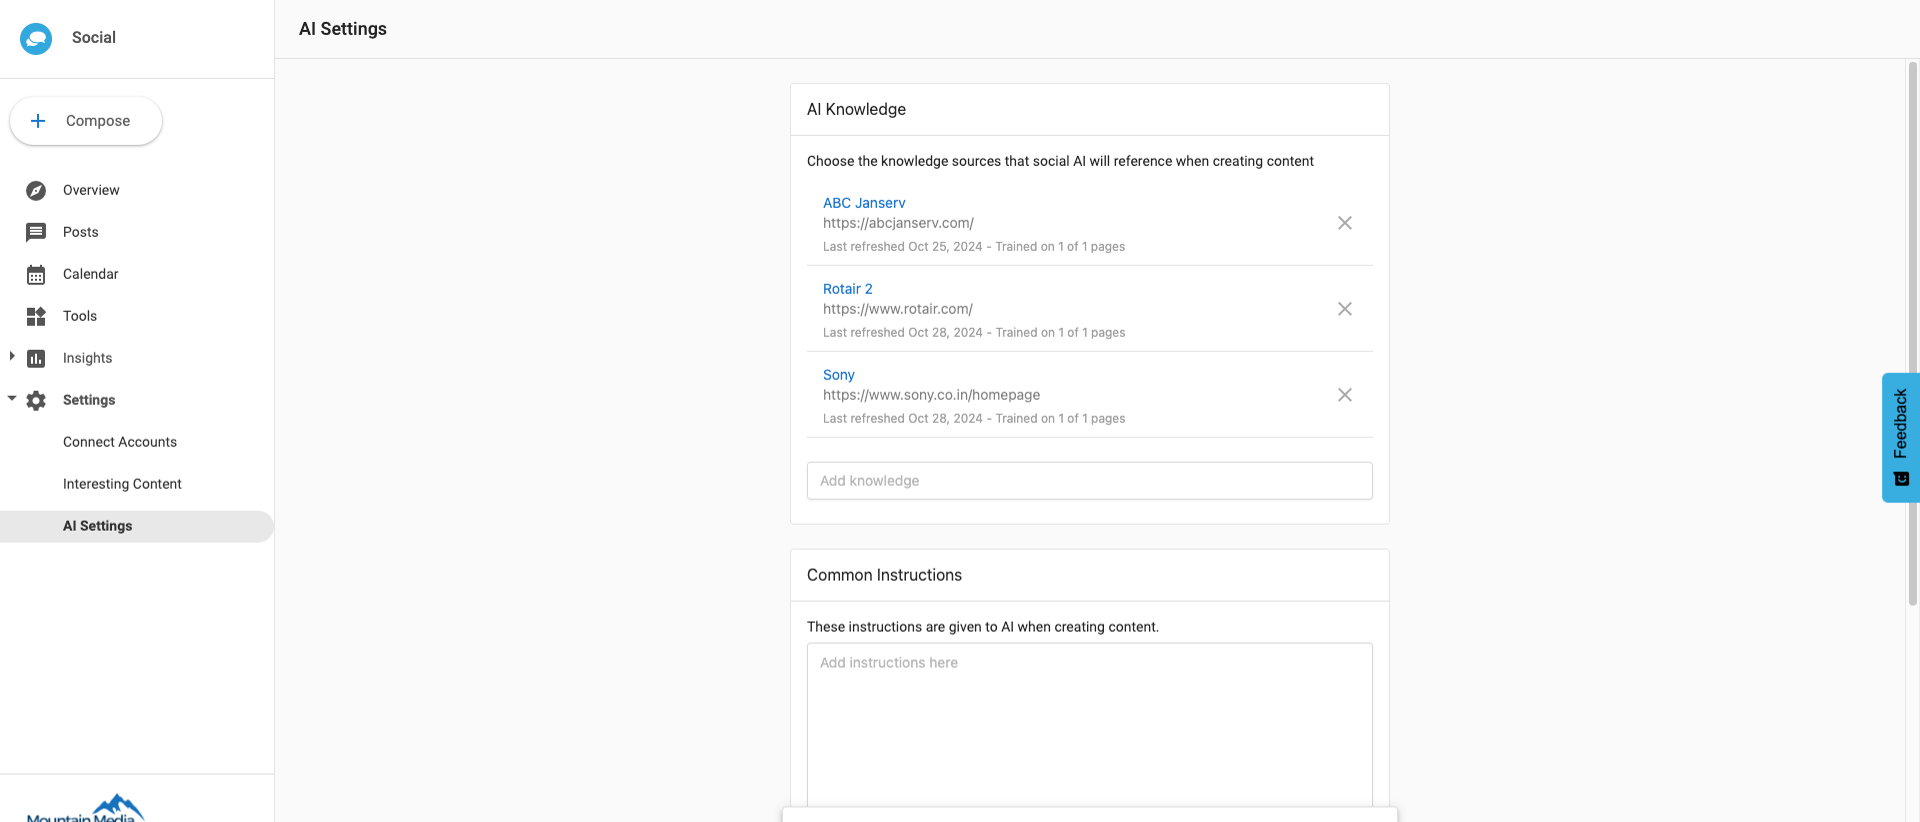Click the Mountain Media logo
1920x822 pixels.
tap(86, 808)
